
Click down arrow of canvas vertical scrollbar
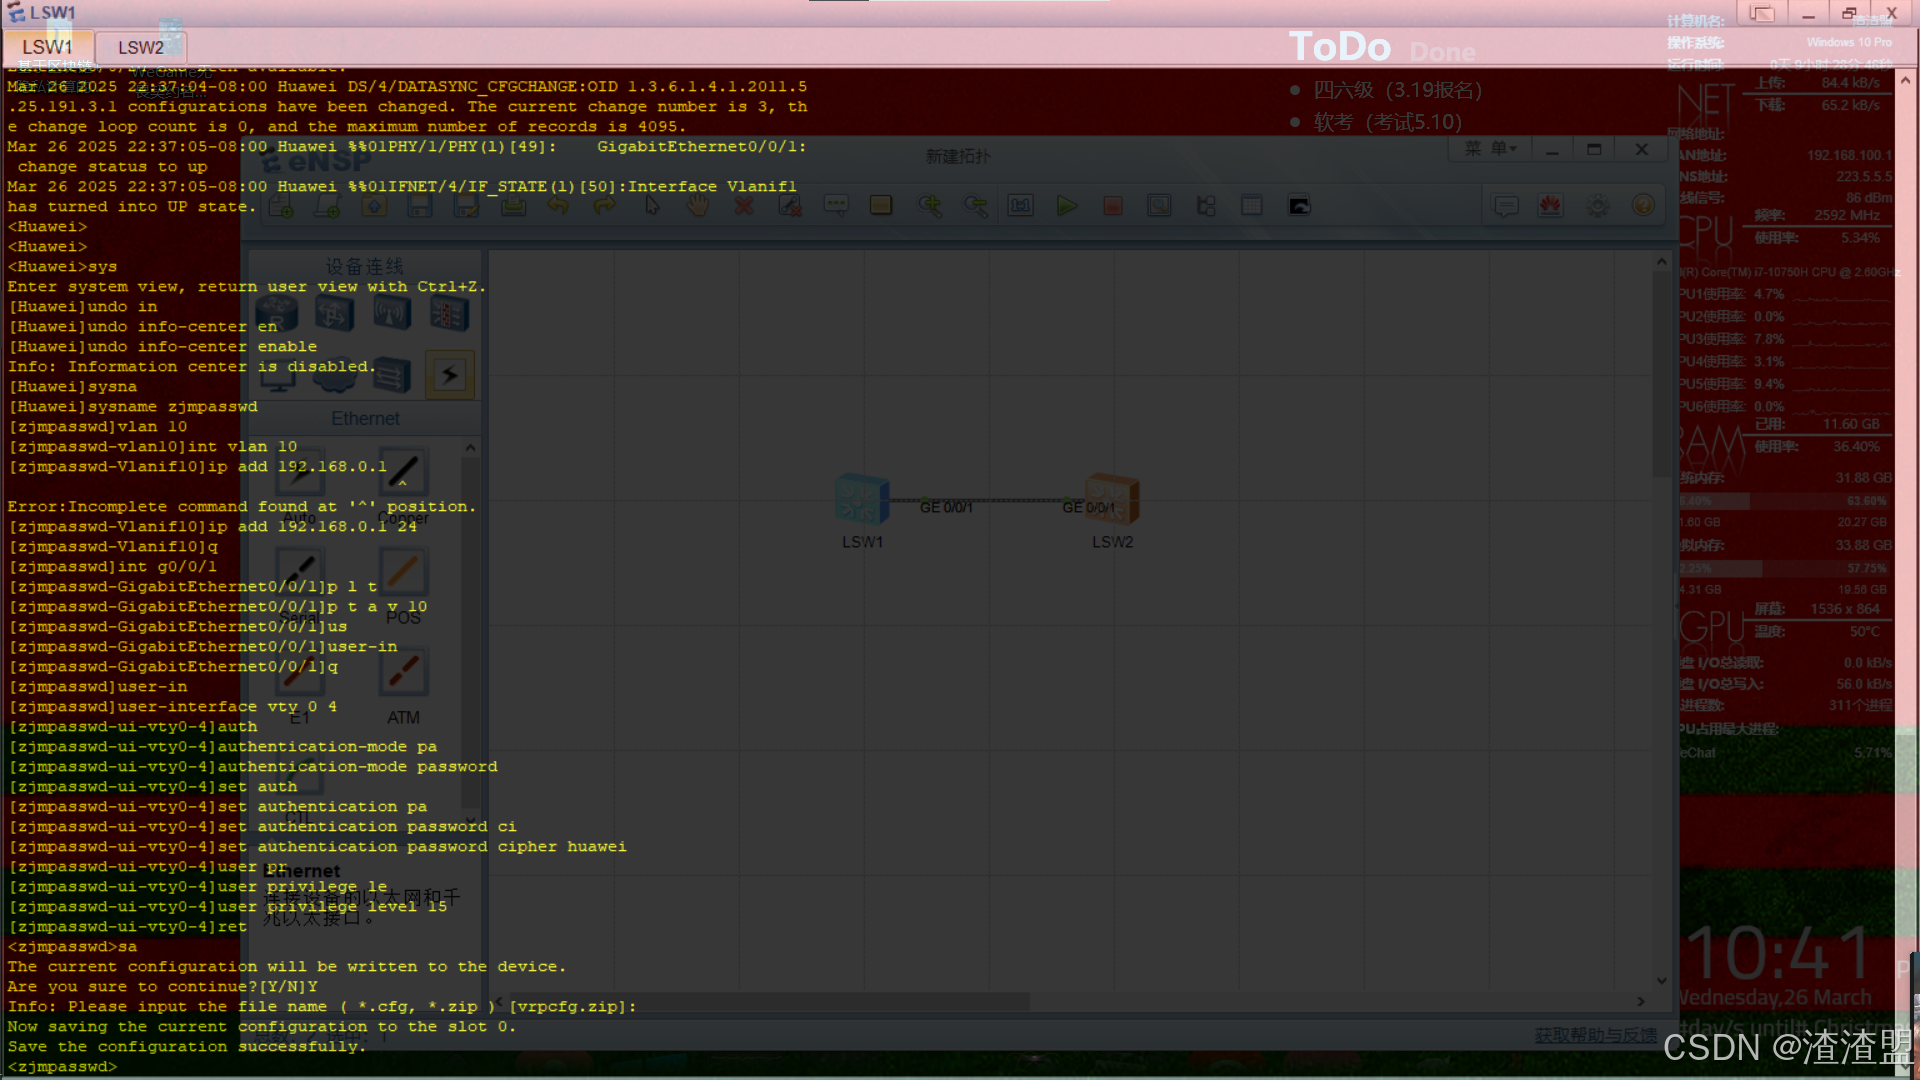1661,980
